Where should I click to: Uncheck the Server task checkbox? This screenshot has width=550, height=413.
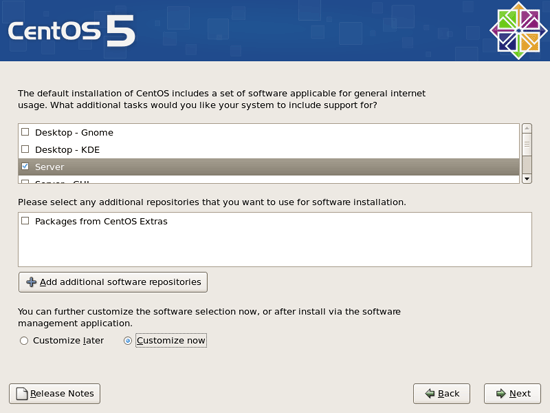point(25,166)
